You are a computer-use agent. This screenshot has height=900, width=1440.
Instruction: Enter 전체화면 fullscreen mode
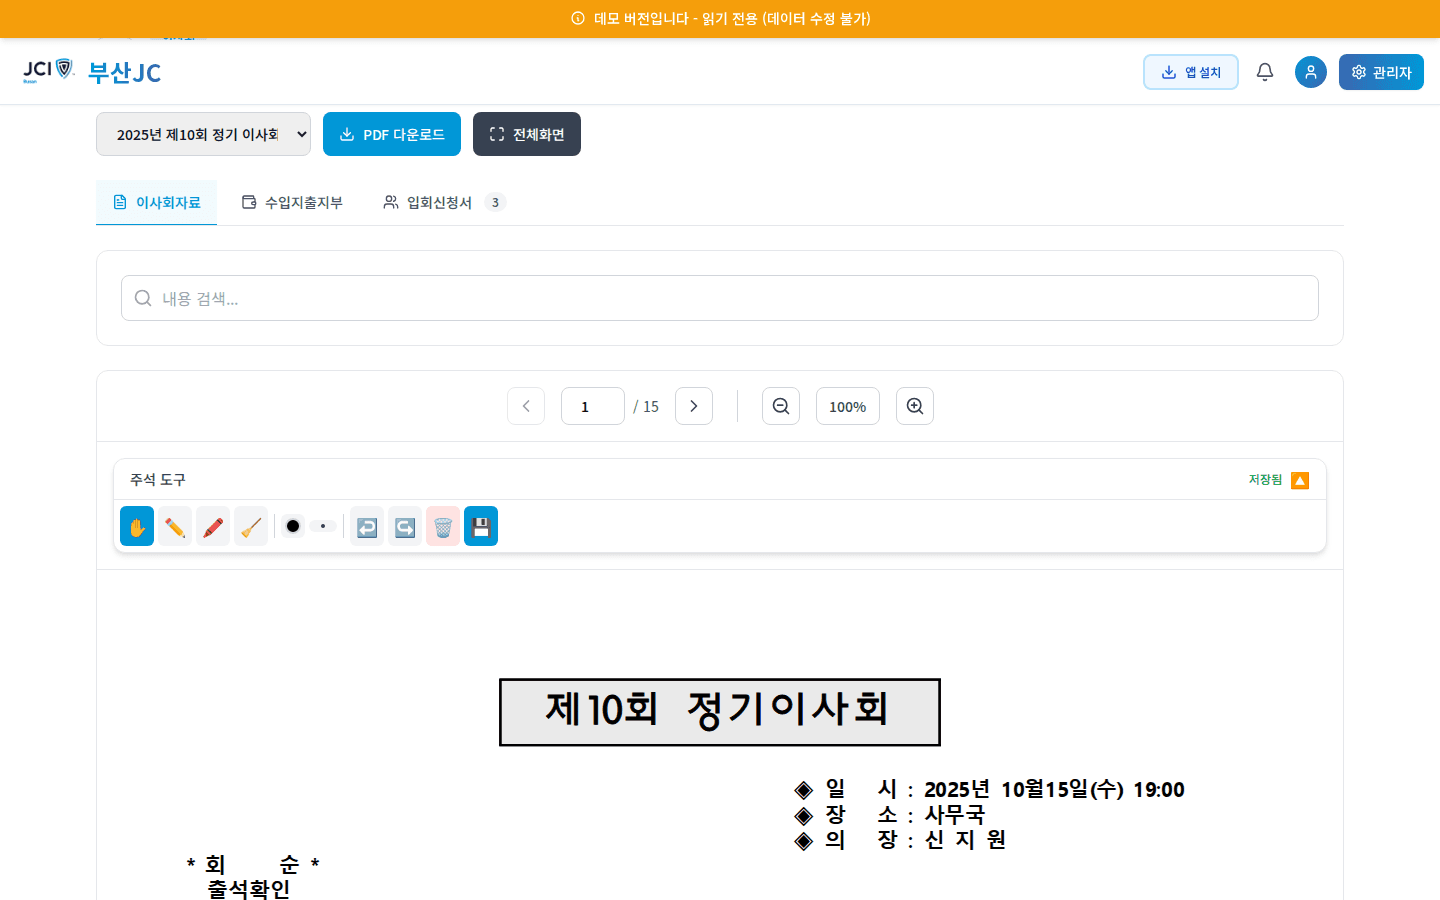(526, 133)
